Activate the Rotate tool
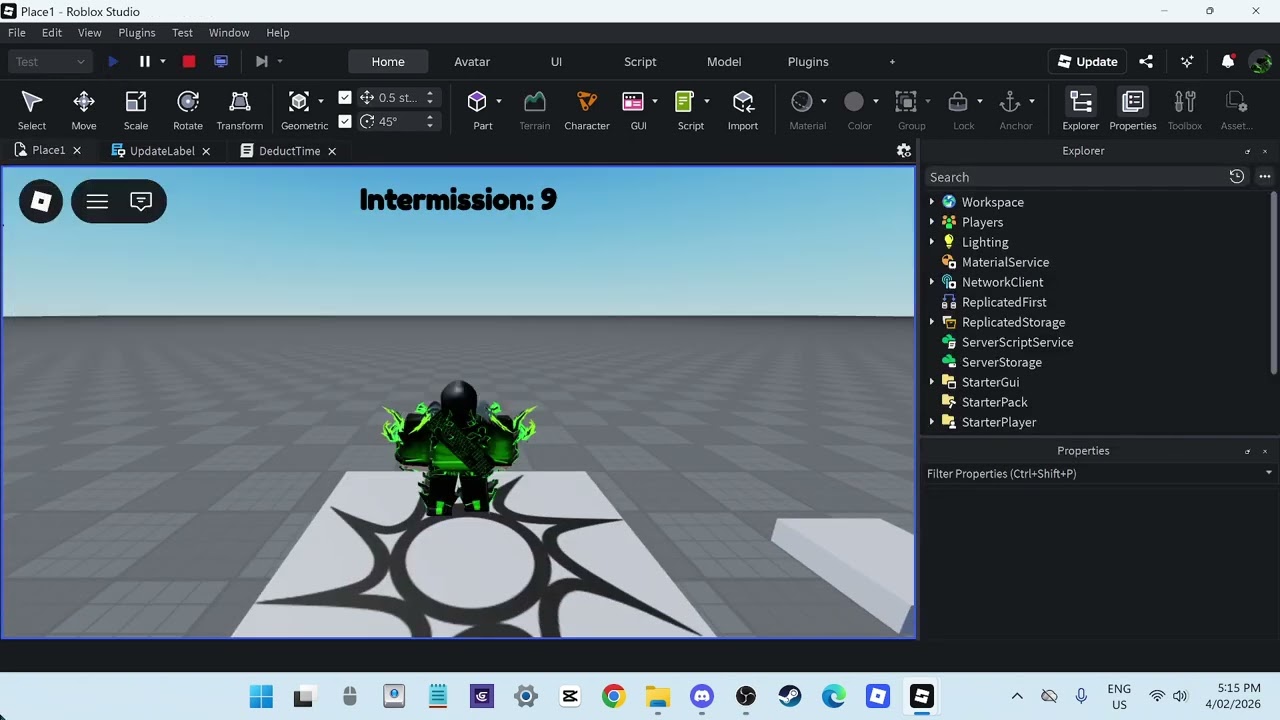Image resolution: width=1280 pixels, height=720 pixels. click(188, 110)
